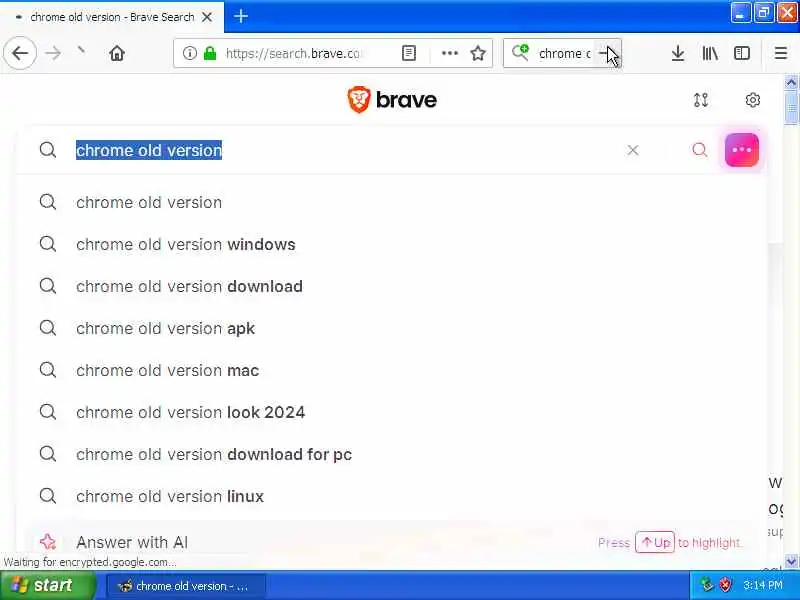Open a new tab with plus button

[241, 16]
